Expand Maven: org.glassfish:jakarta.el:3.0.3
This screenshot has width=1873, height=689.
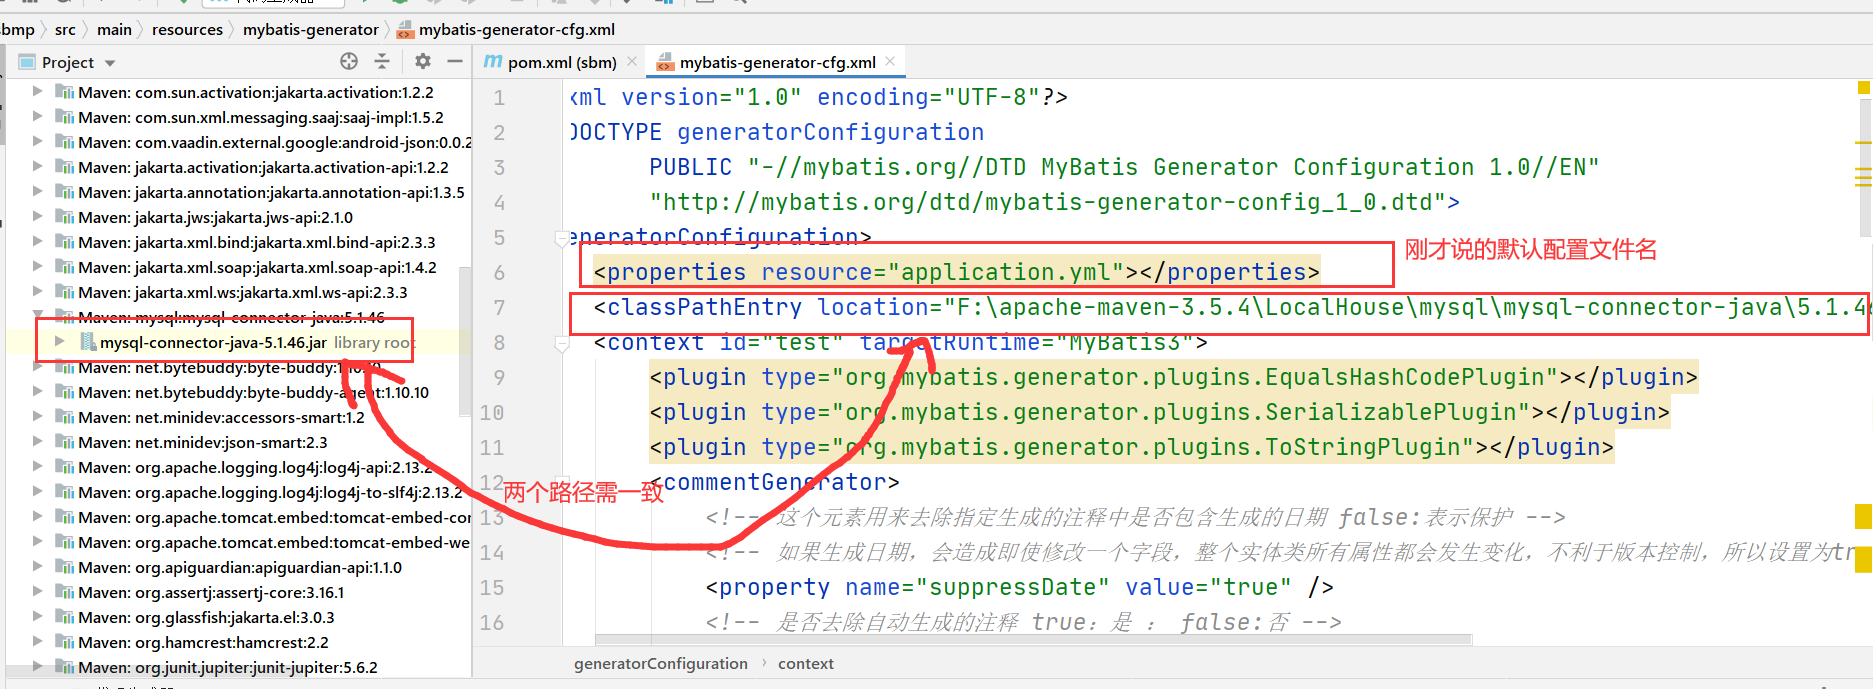click(37, 616)
